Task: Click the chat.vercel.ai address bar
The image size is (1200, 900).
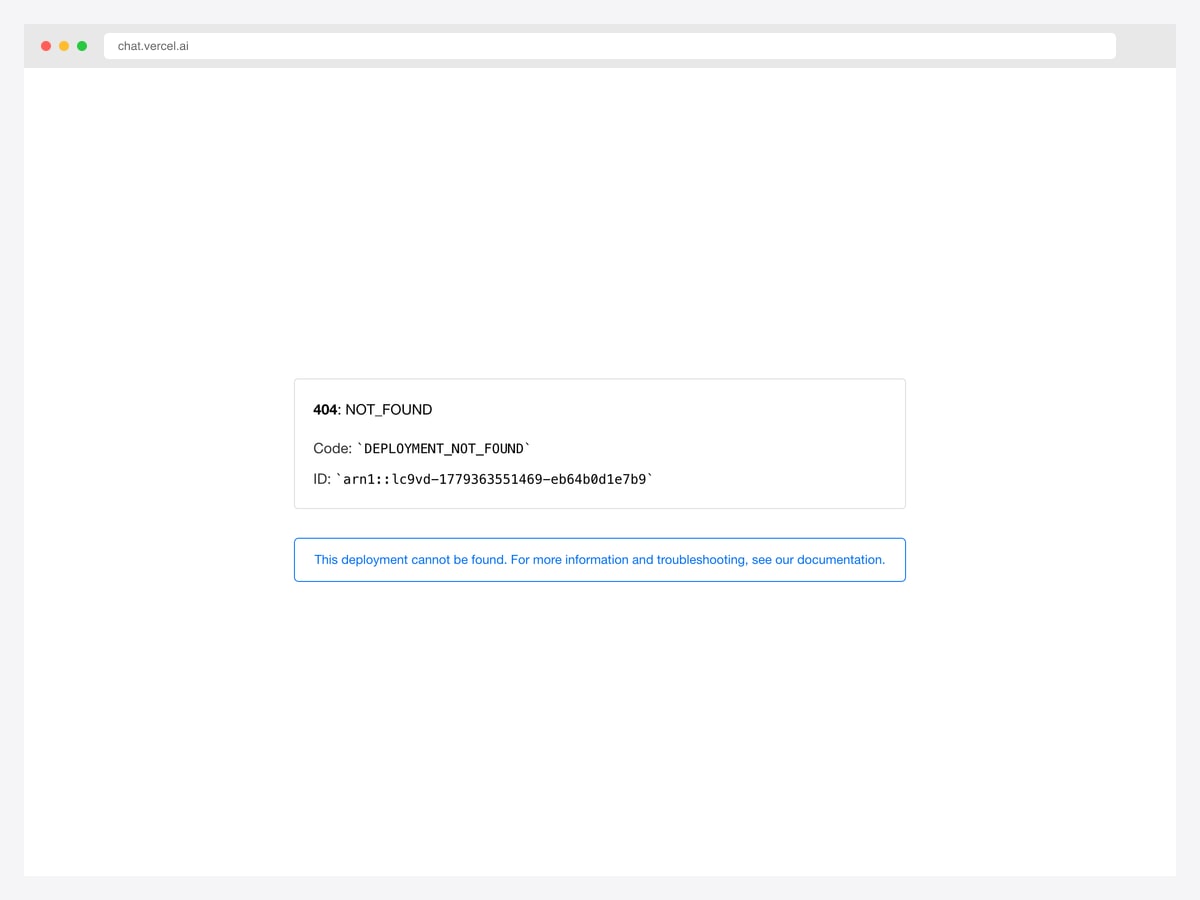Action: click(609, 46)
